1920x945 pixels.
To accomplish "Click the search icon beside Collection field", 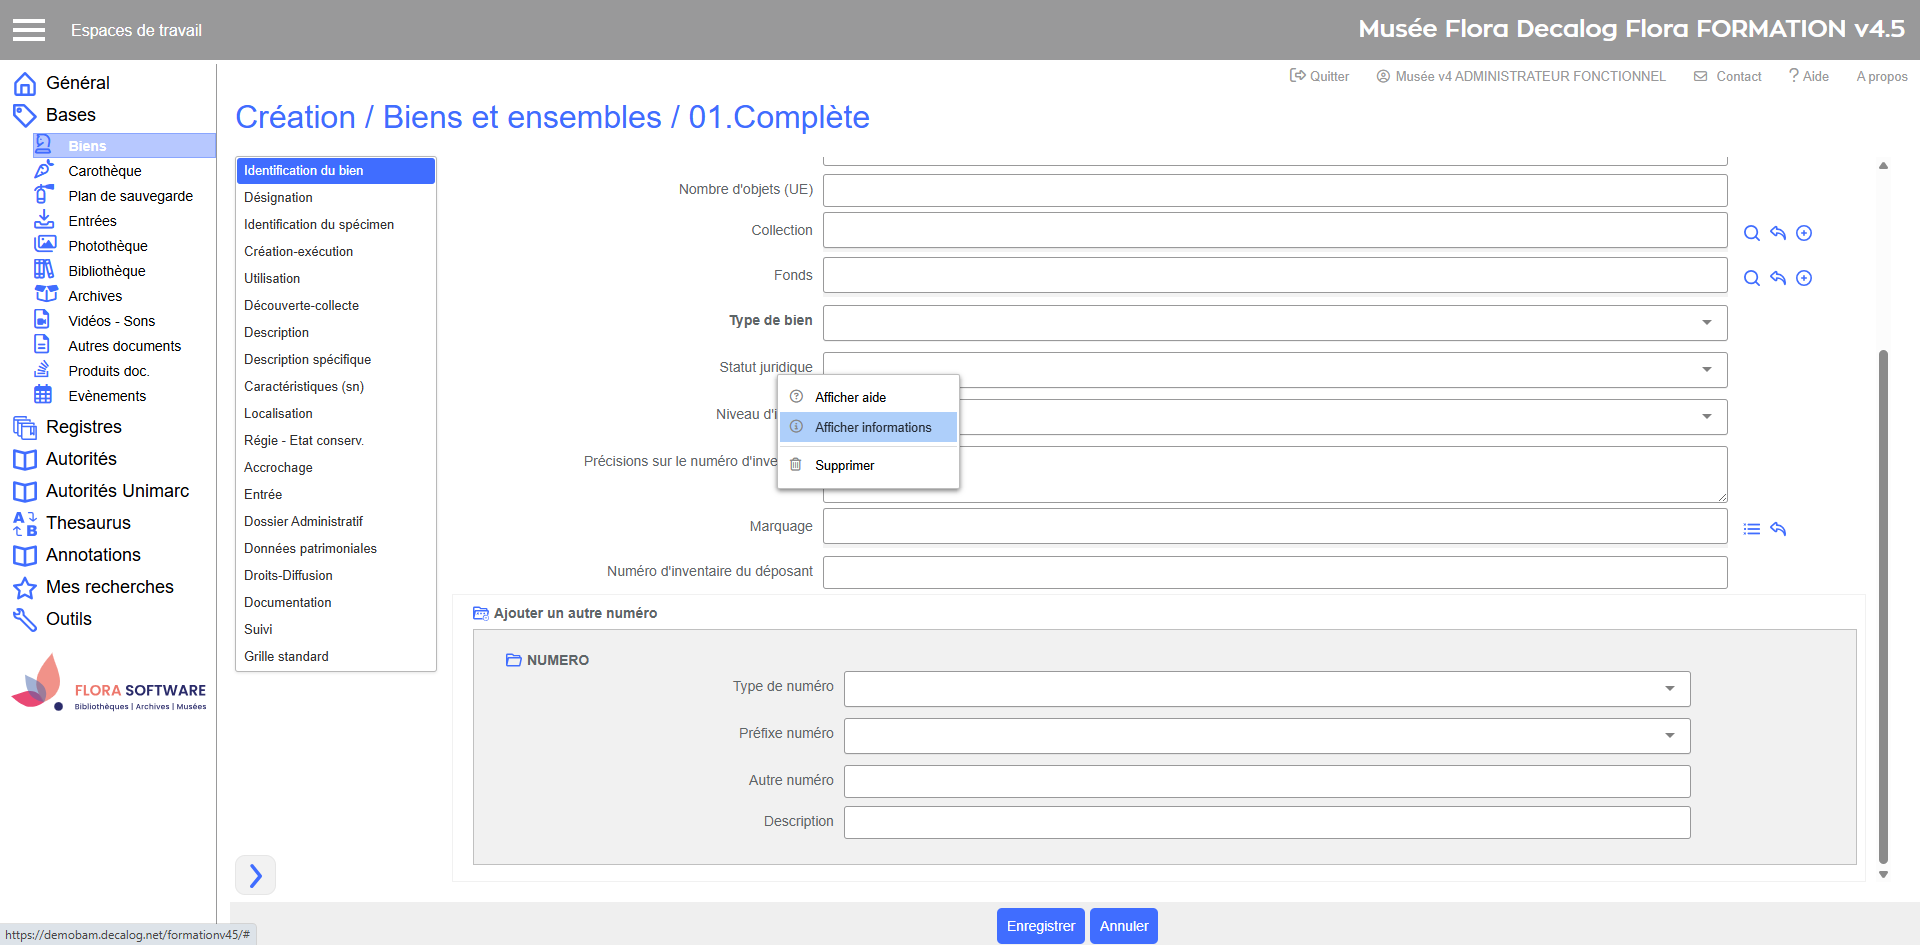I will coord(1751,233).
